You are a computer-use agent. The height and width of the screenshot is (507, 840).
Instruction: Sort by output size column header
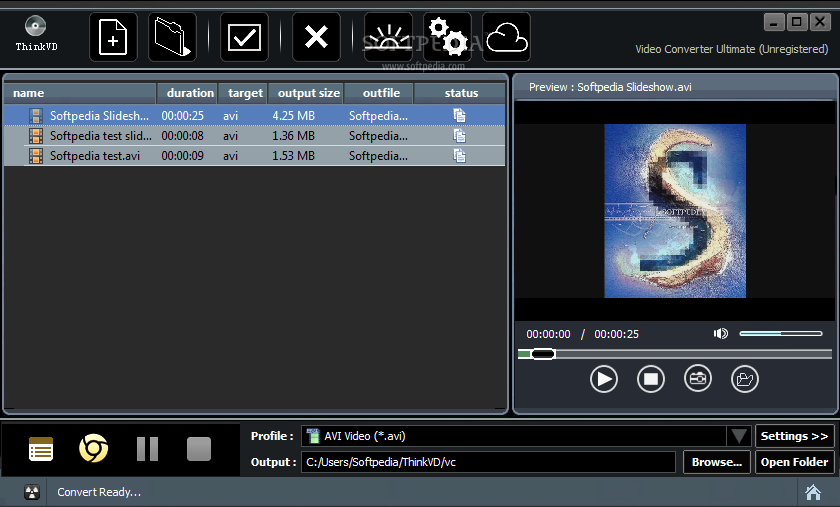[306, 93]
